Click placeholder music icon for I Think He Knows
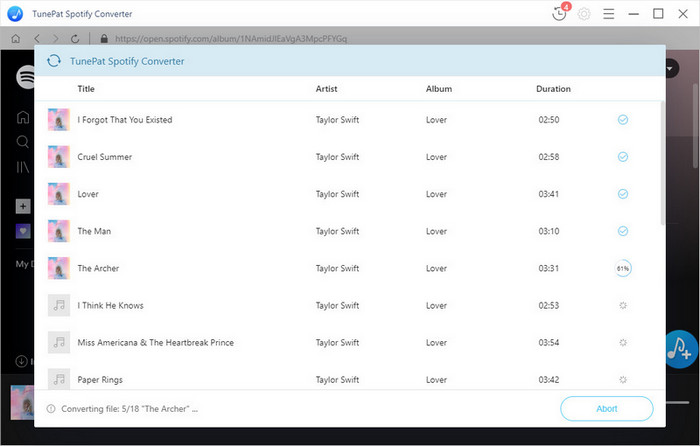 tap(58, 305)
